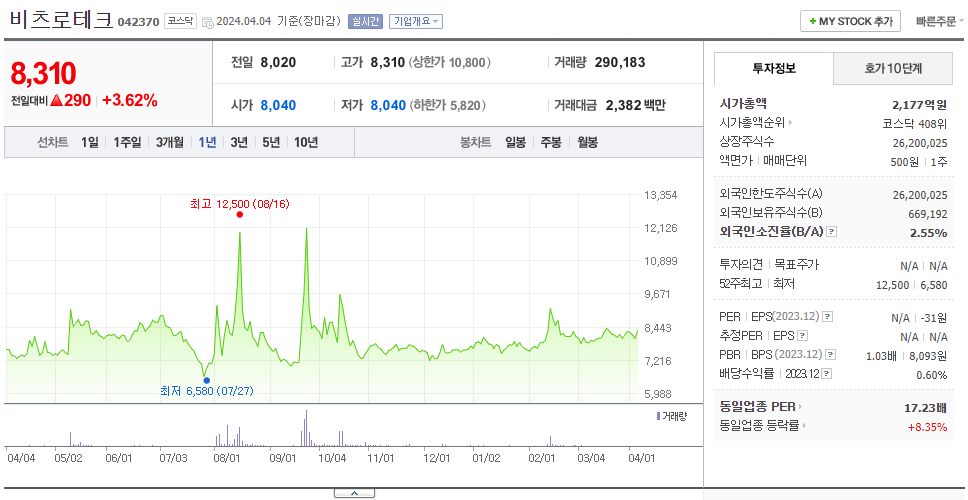Select the 3년 line chart range

[x=239, y=143]
